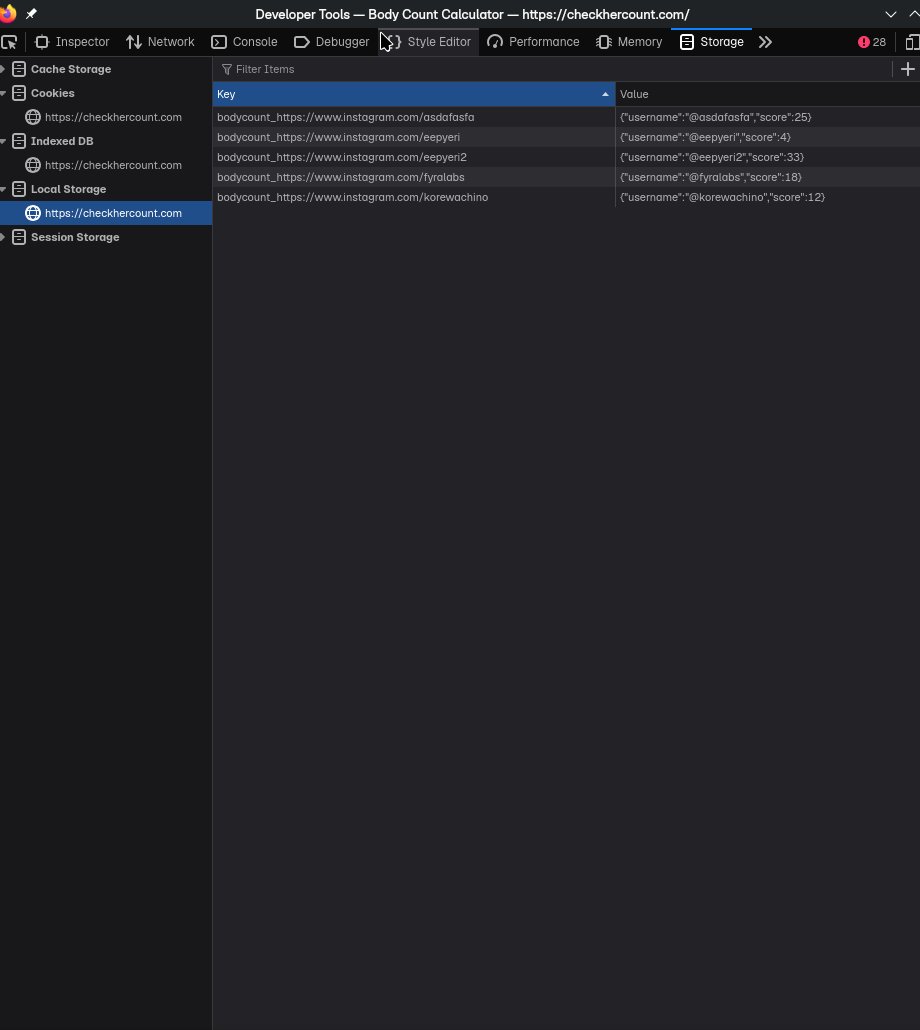The image size is (920, 1030).
Task: Select the bodycount eepyeri key
Action: pyautogui.click(x=339, y=137)
